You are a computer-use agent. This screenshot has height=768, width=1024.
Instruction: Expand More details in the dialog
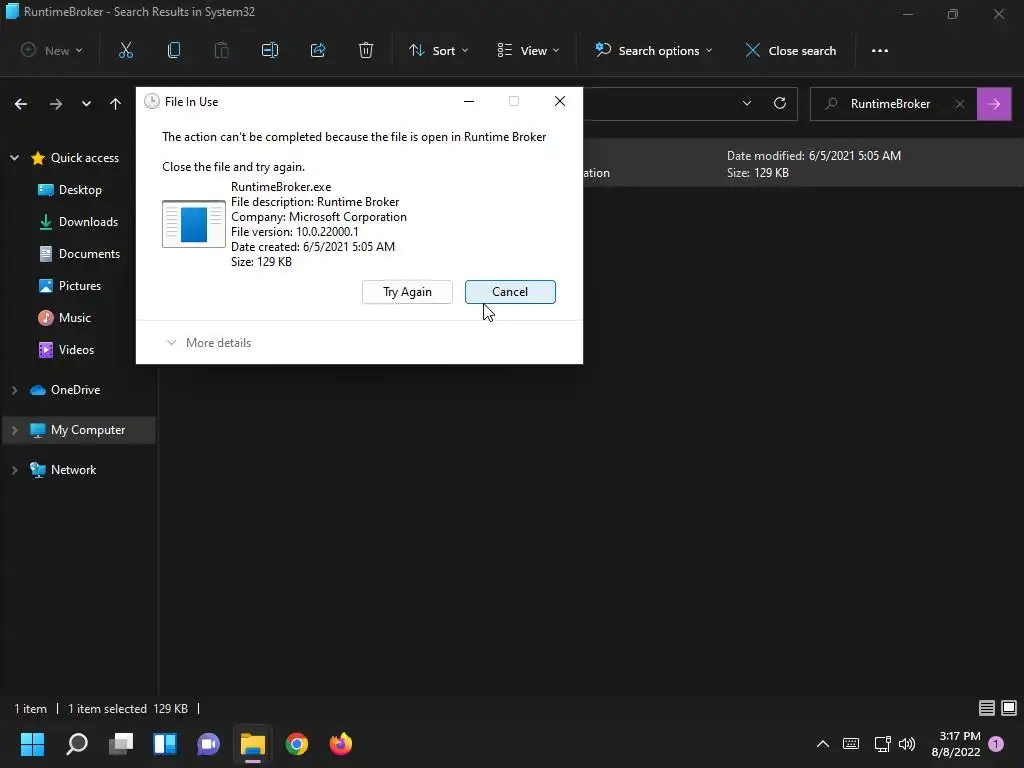(209, 343)
